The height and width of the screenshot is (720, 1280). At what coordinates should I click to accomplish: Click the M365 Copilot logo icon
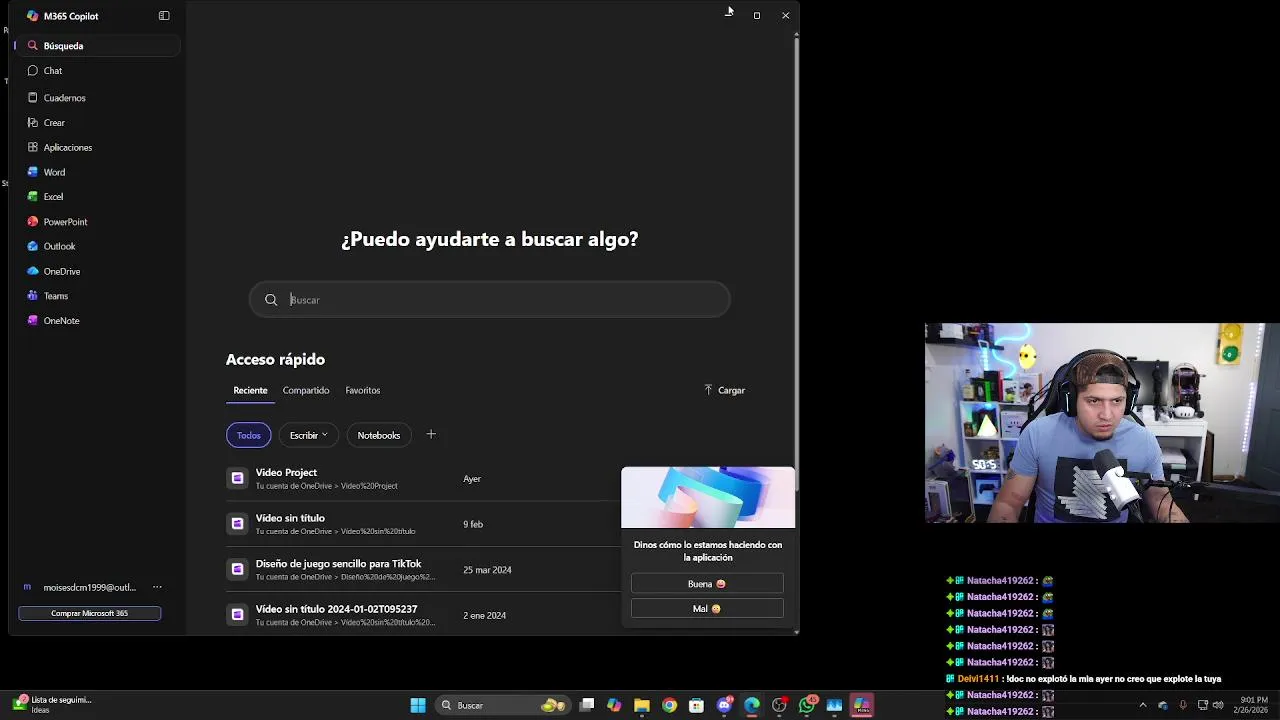point(33,16)
